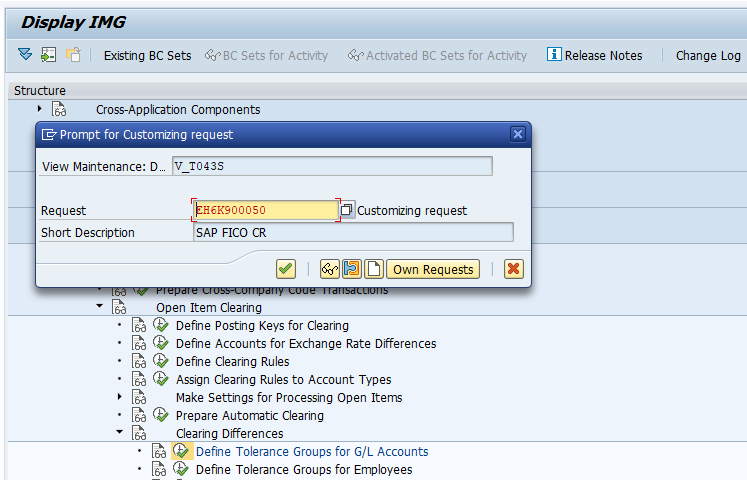Click the request hierarchy icon in the dialog
The image size is (747, 480).
[x=352, y=269]
